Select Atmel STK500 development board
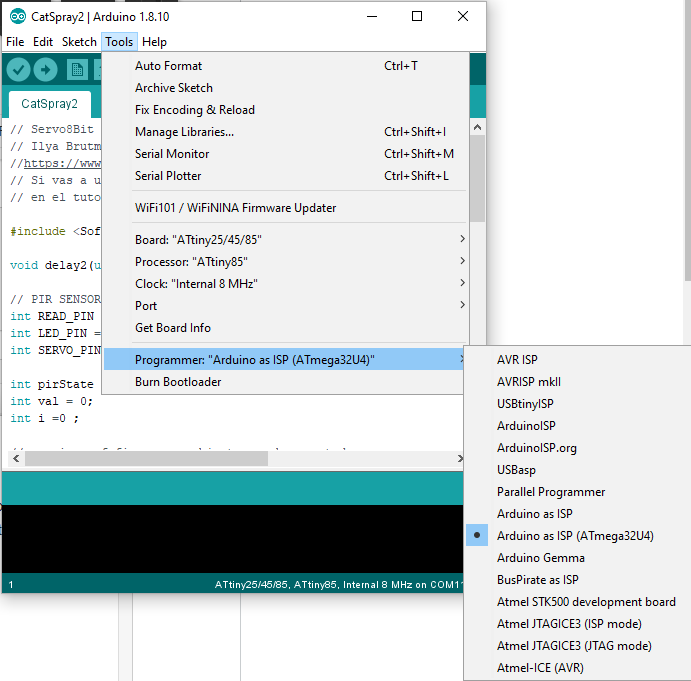 578,602
